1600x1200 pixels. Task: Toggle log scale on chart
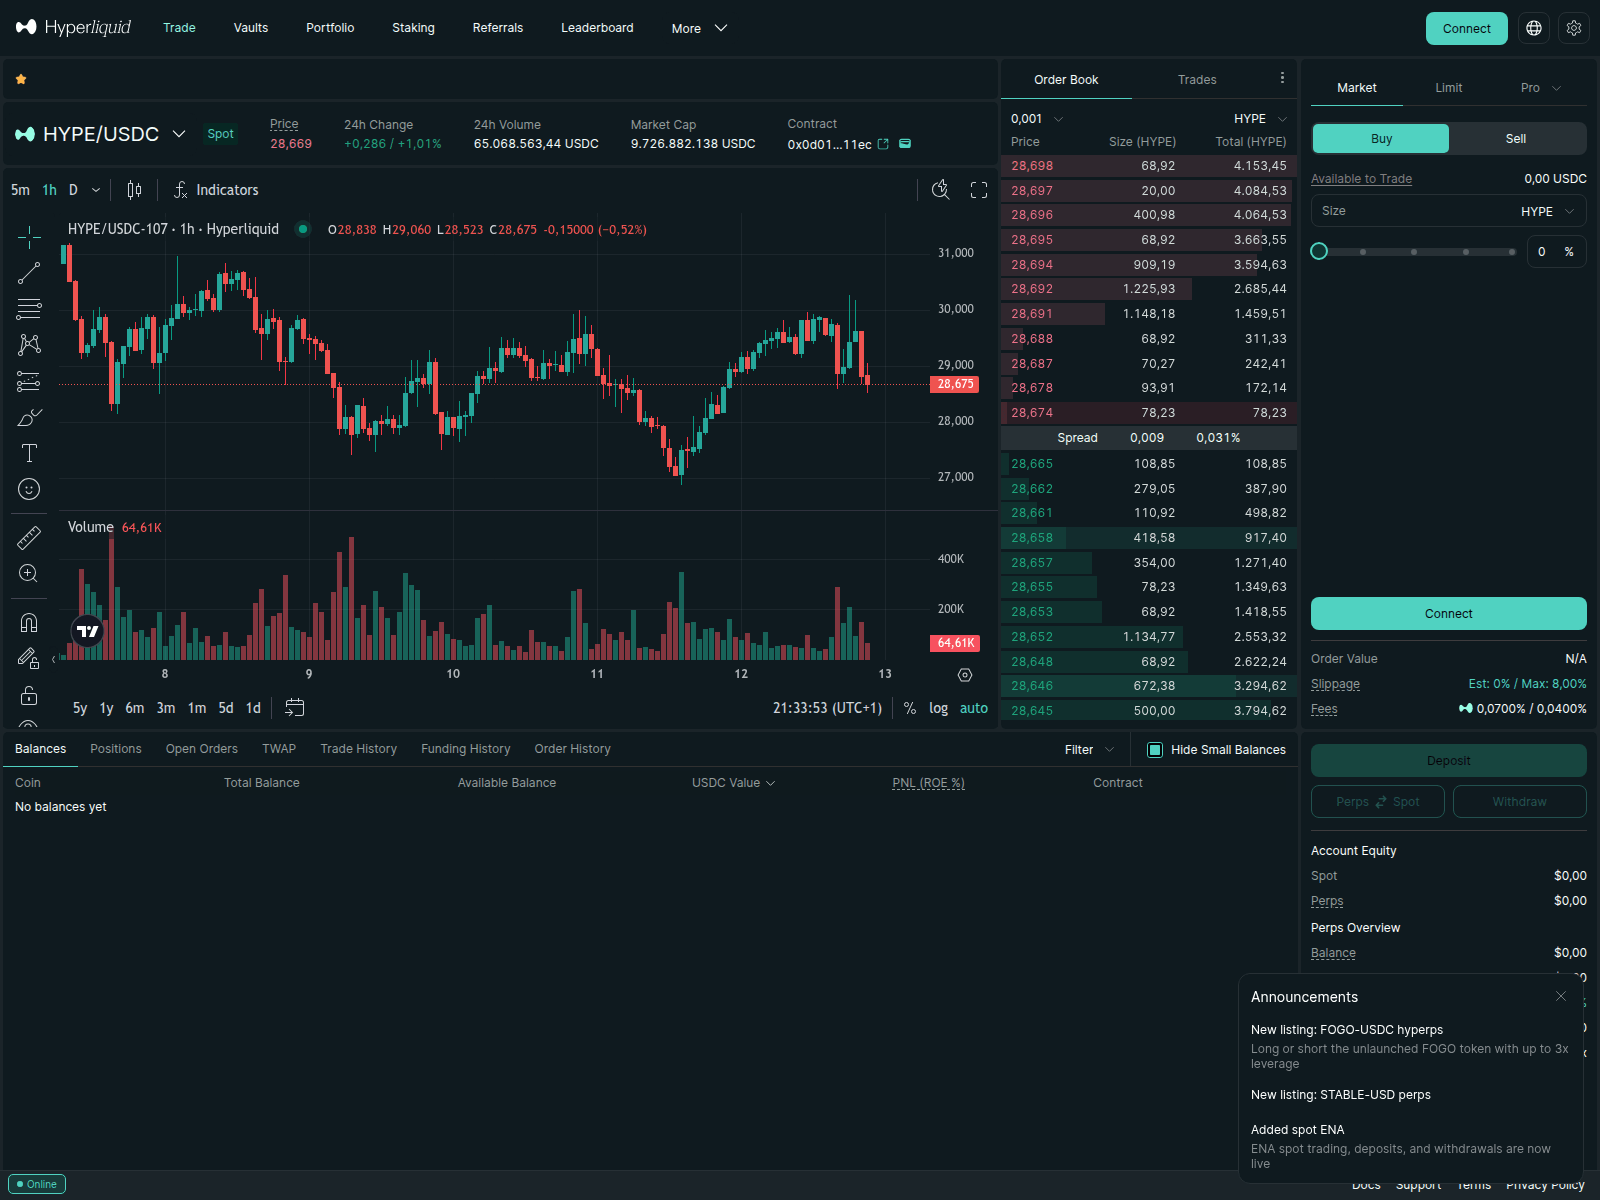[938, 708]
